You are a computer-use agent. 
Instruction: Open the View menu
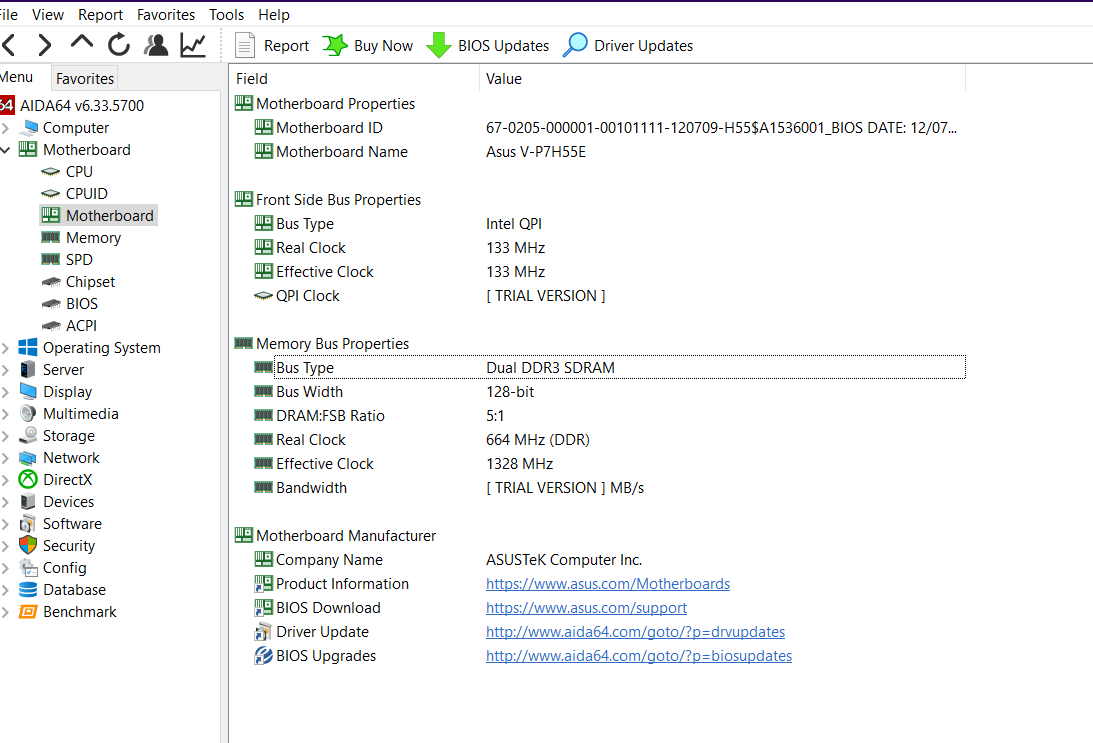(x=48, y=15)
